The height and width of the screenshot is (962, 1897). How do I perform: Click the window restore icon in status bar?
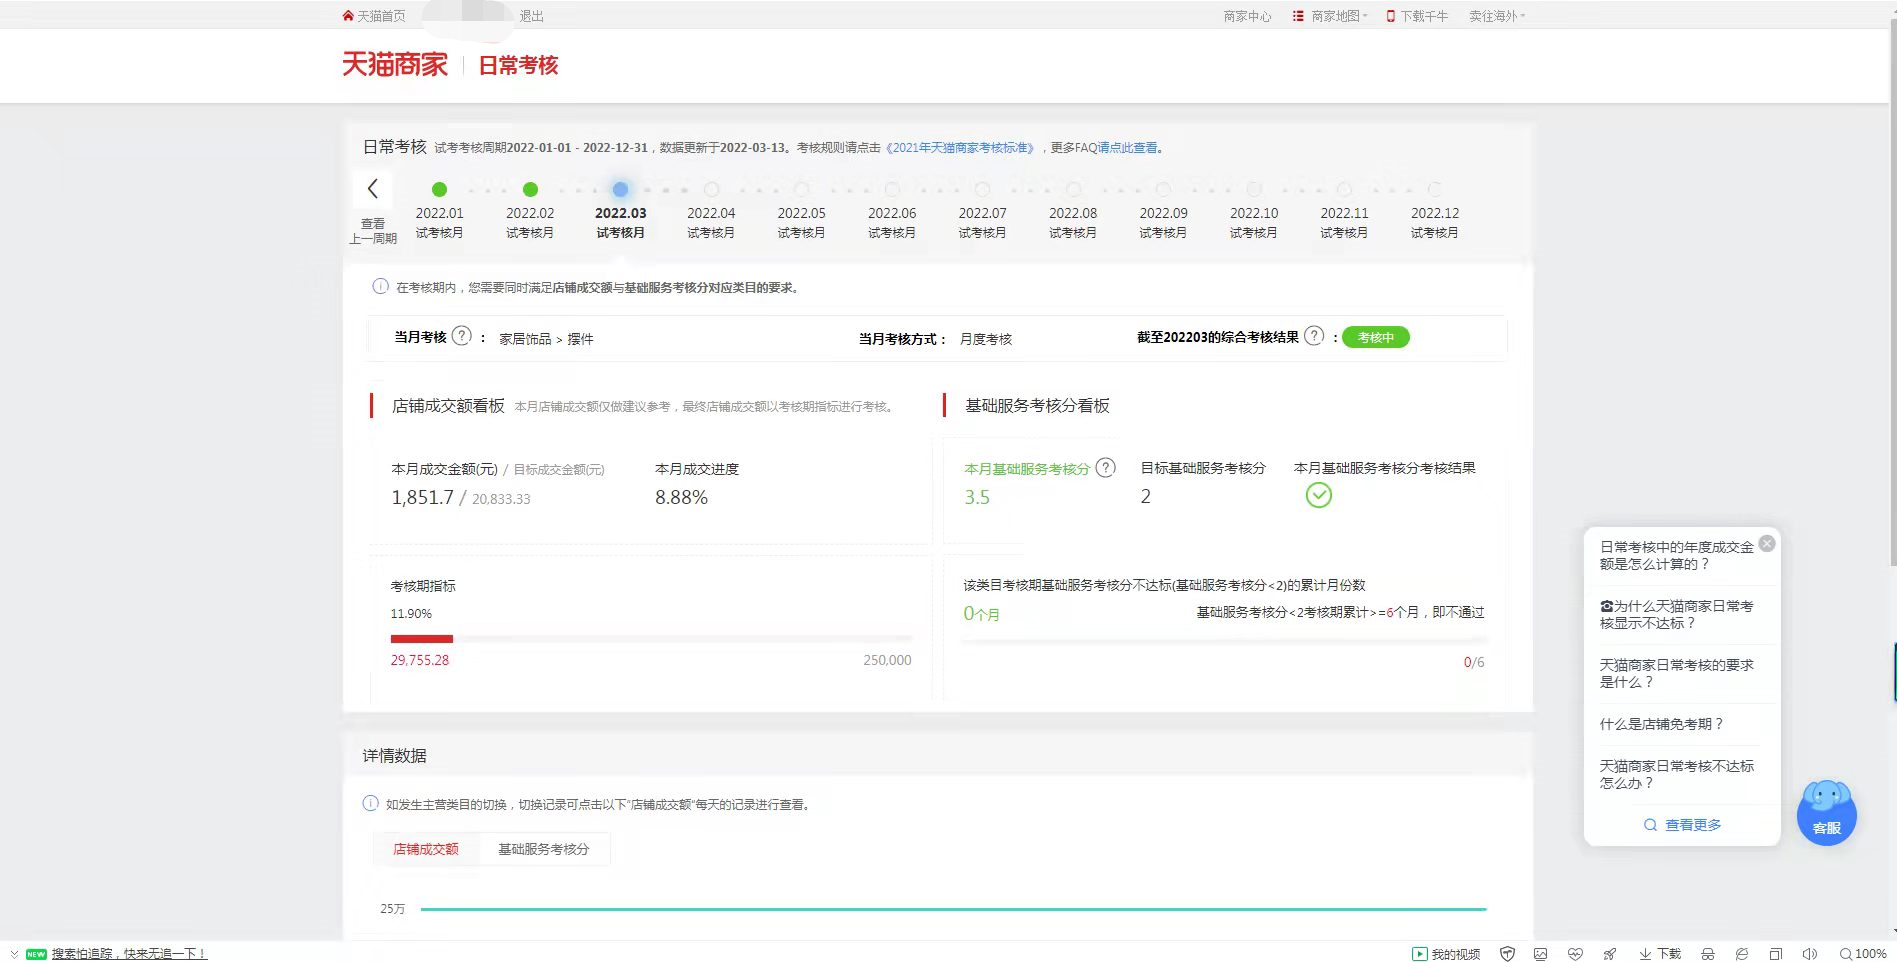click(x=1776, y=953)
